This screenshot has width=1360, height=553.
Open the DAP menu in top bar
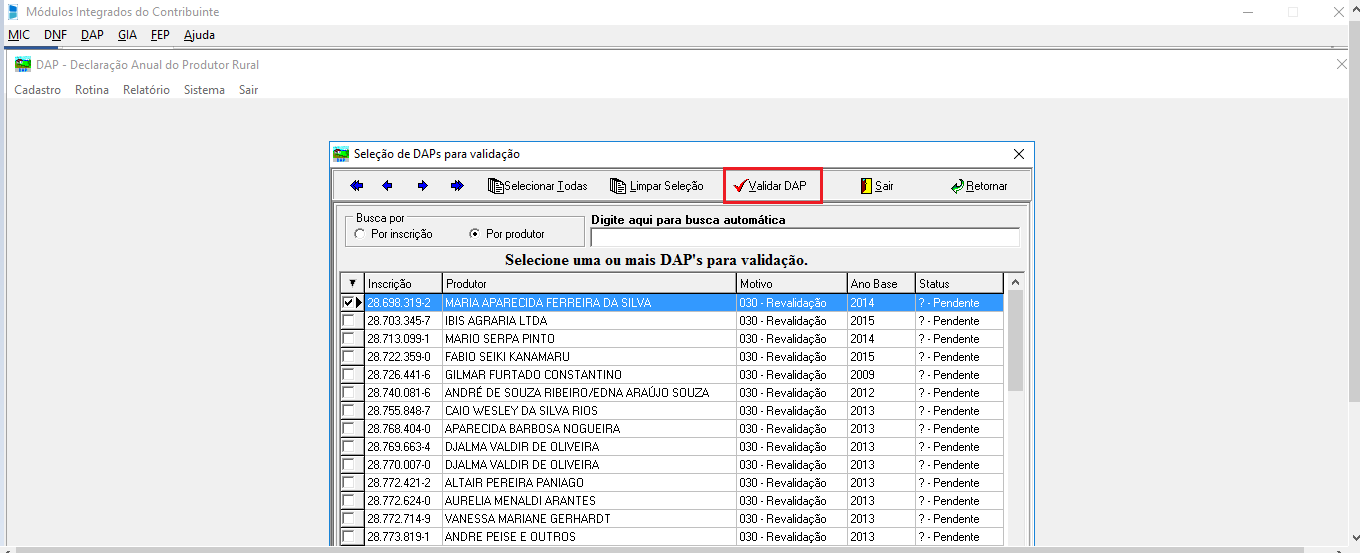point(92,35)
